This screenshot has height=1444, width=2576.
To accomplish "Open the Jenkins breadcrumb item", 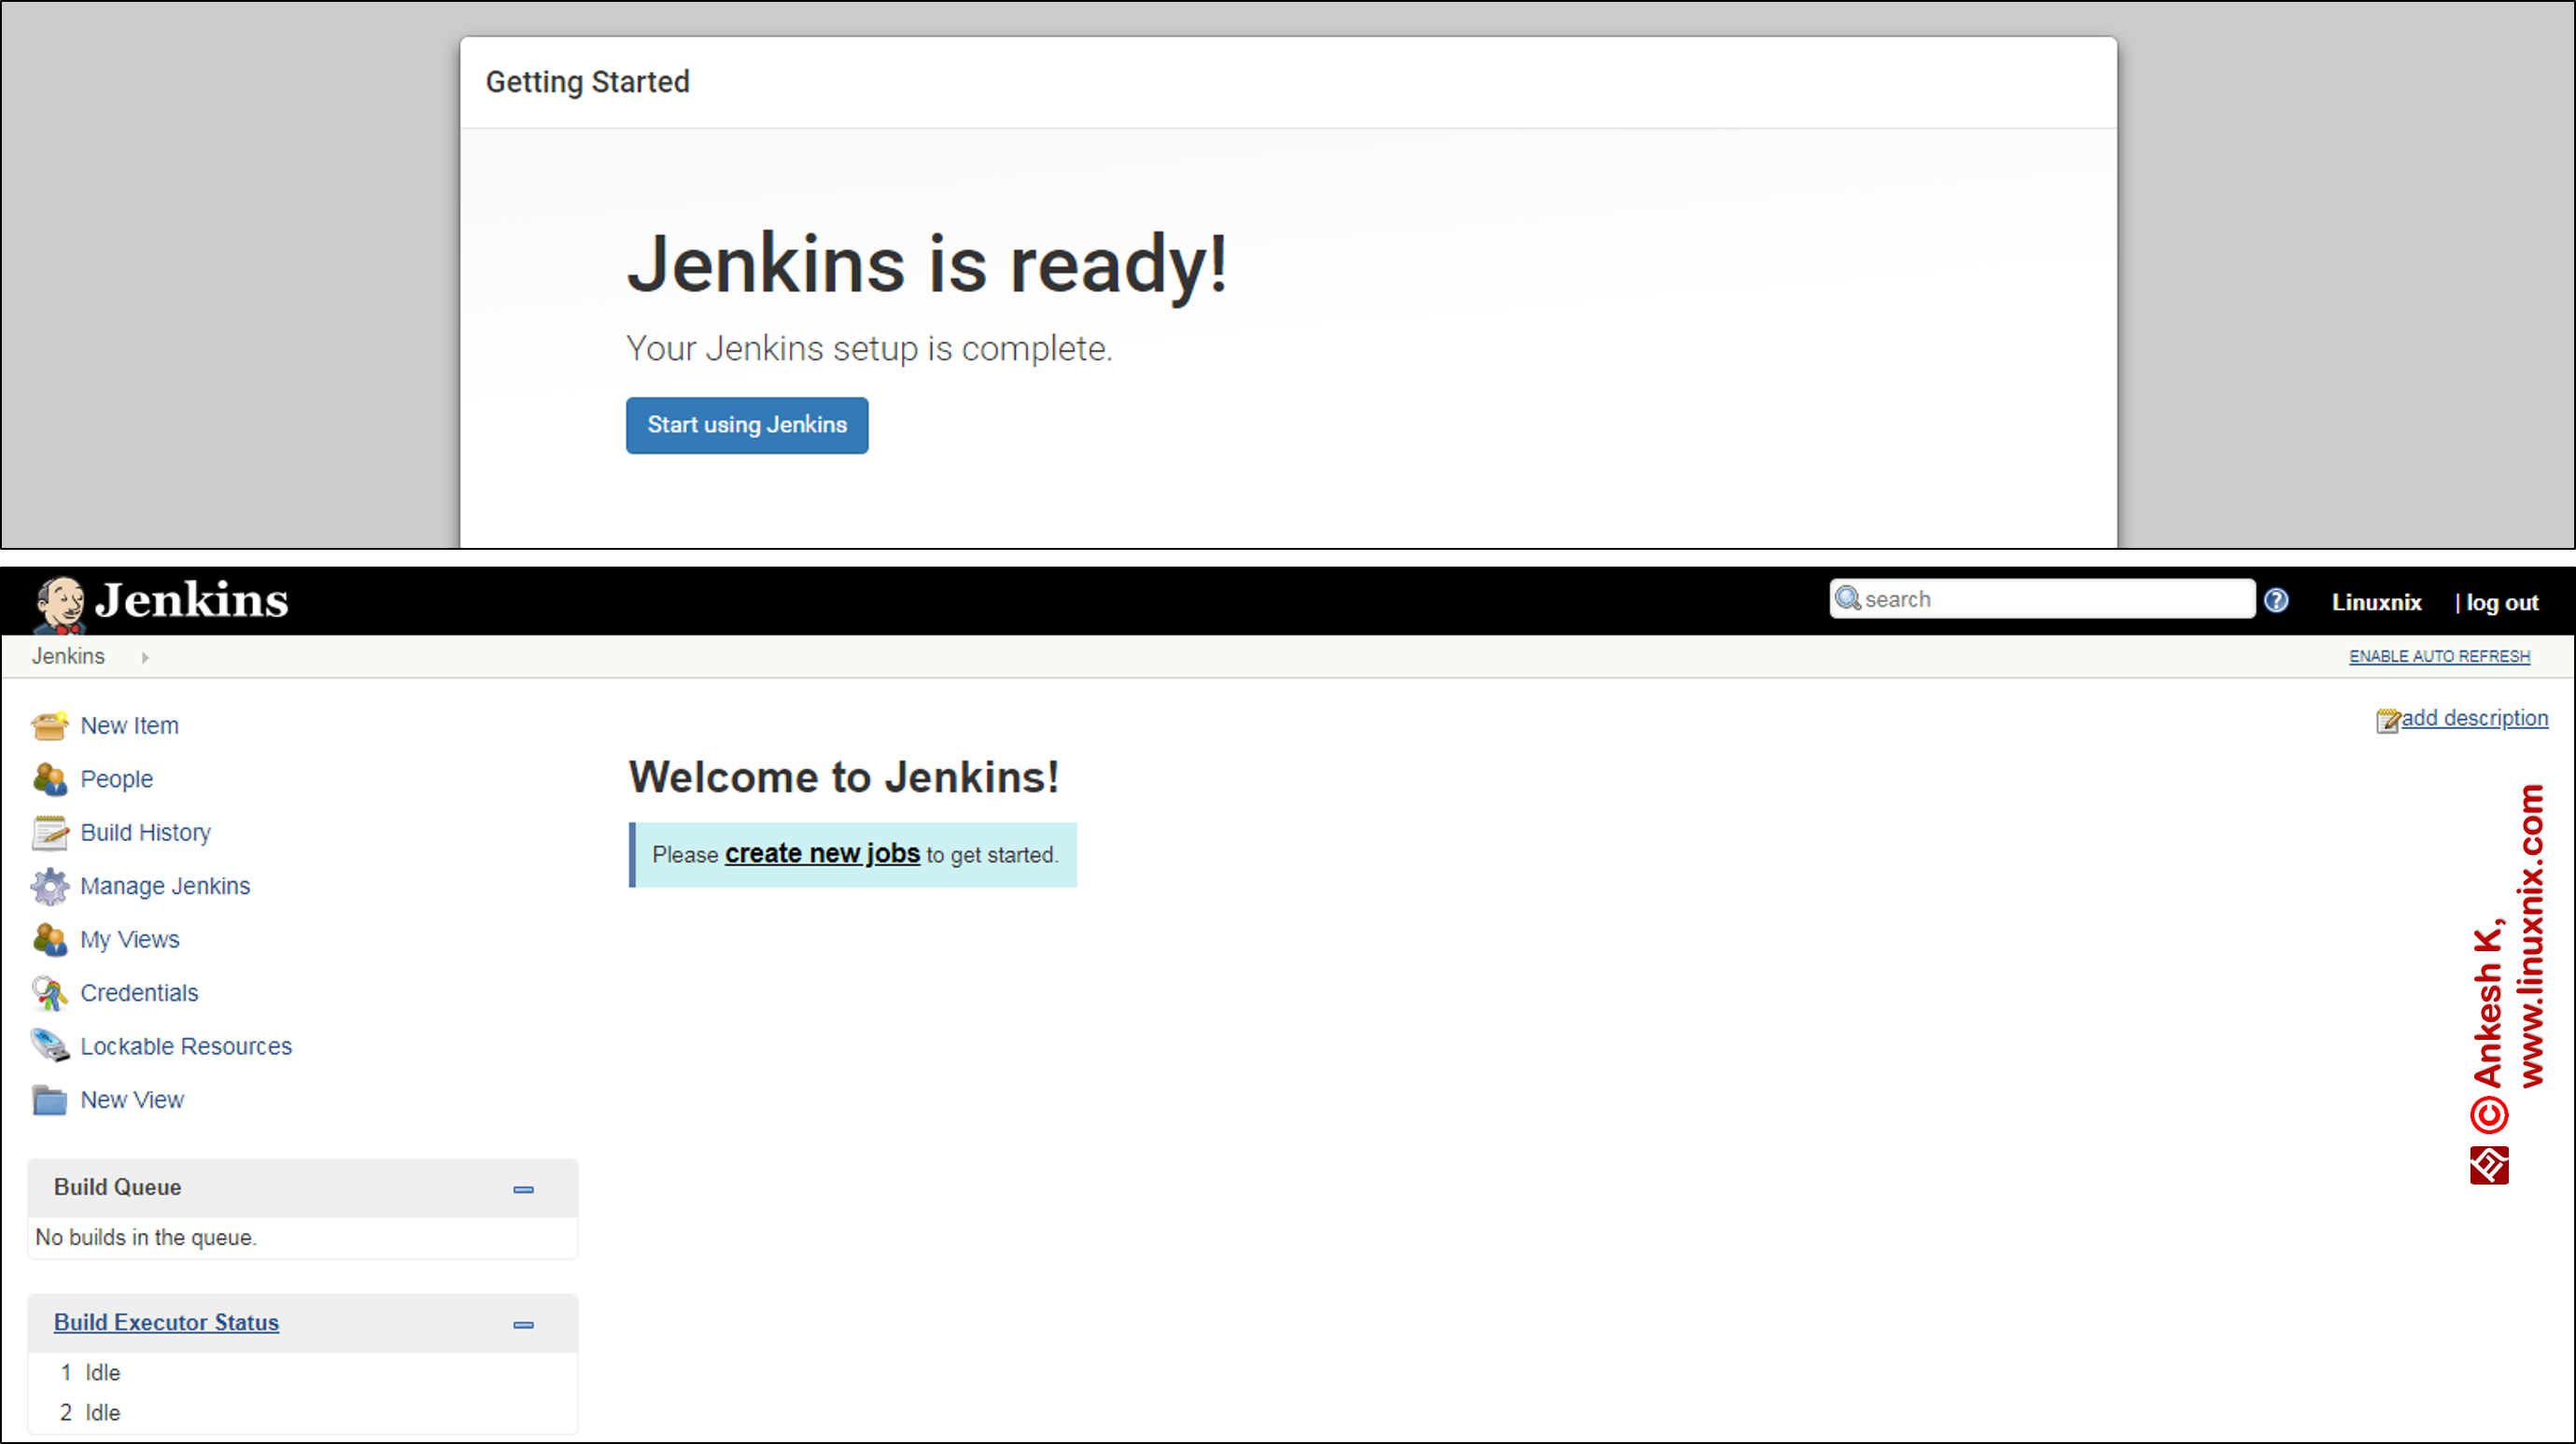I will (x=68, y=656).
